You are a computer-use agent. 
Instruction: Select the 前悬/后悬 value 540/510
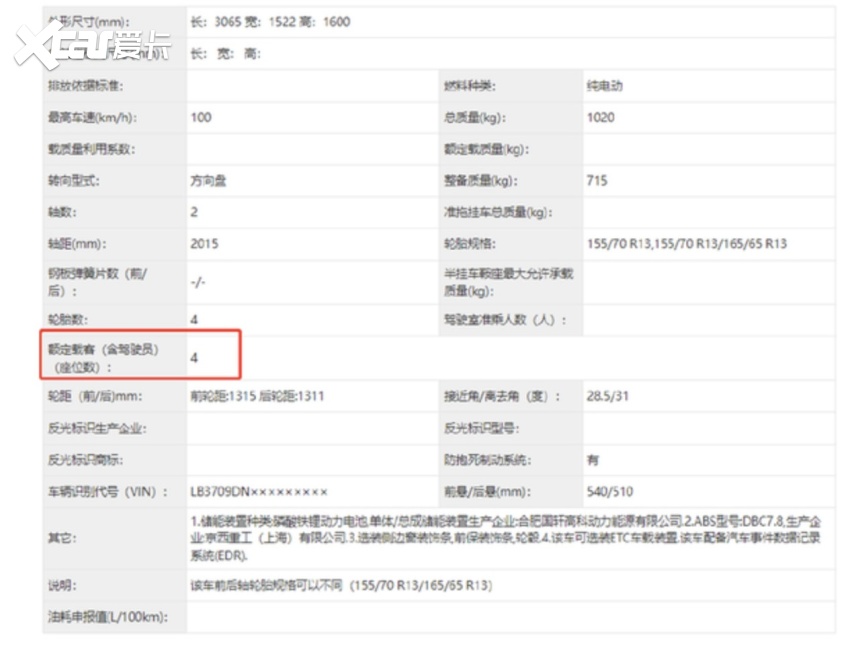(610, 492)
